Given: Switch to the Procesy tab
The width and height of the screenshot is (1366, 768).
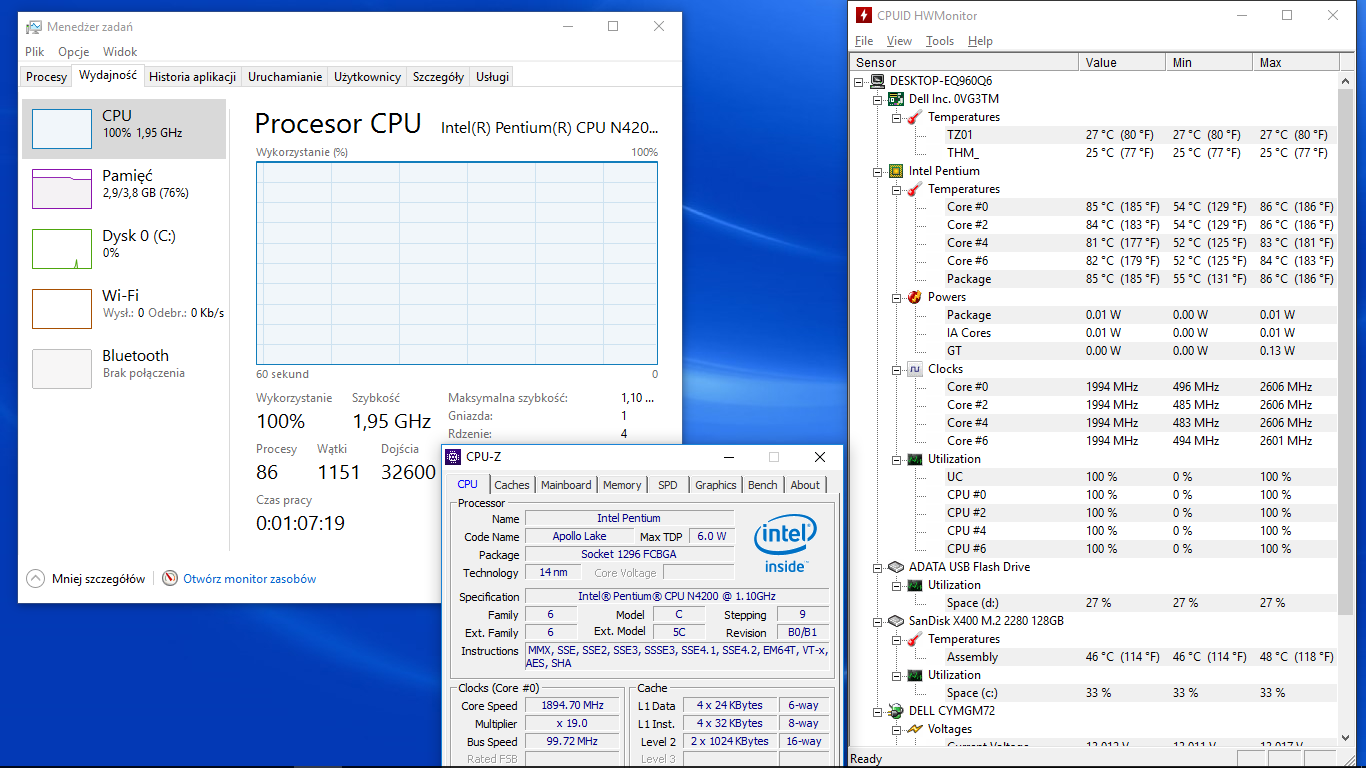Looking at the screenshot, I should 46,77.
